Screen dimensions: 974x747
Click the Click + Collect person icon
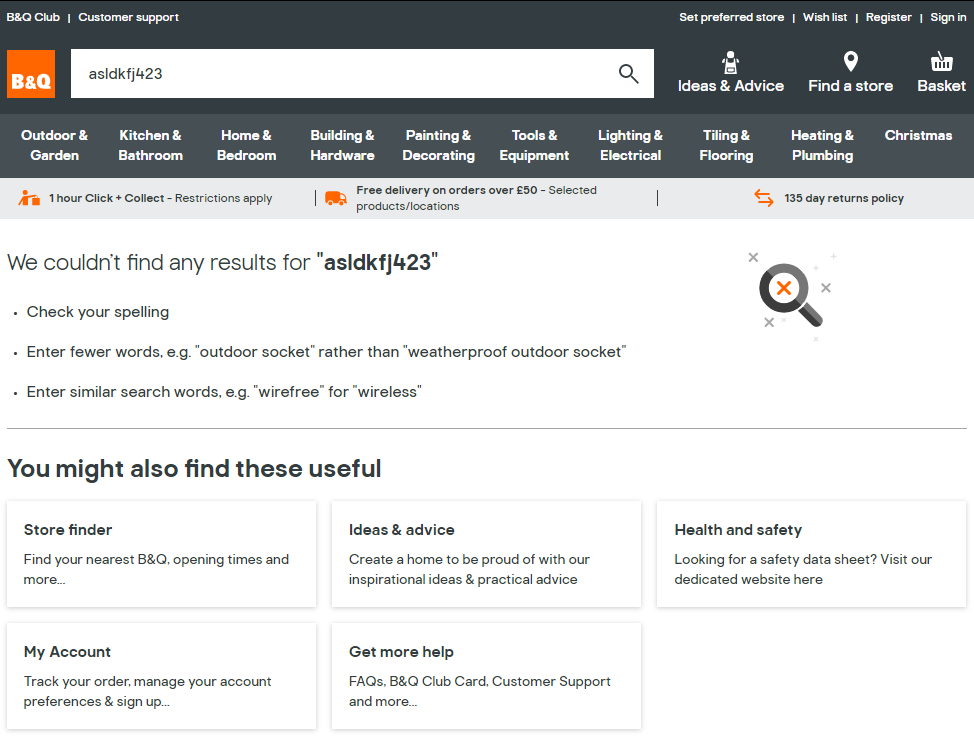29,198
